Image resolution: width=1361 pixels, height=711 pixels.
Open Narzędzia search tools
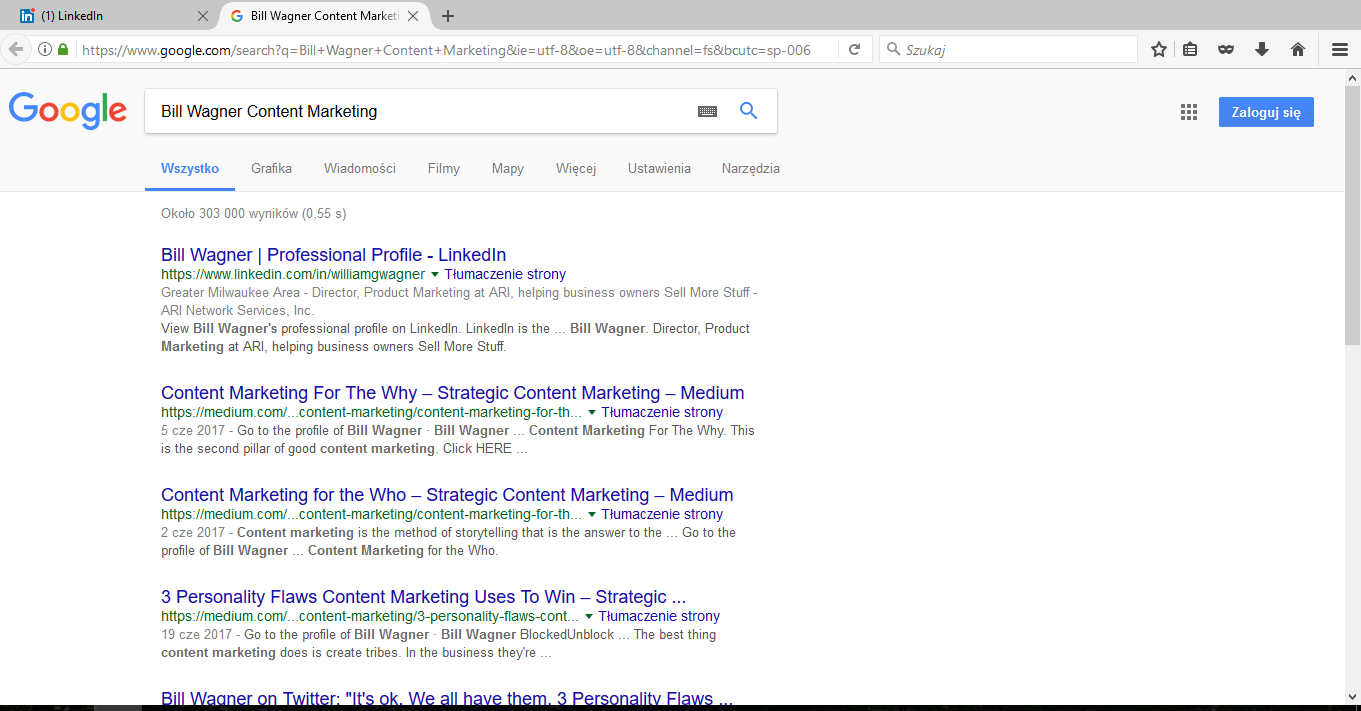pos(751,168)
